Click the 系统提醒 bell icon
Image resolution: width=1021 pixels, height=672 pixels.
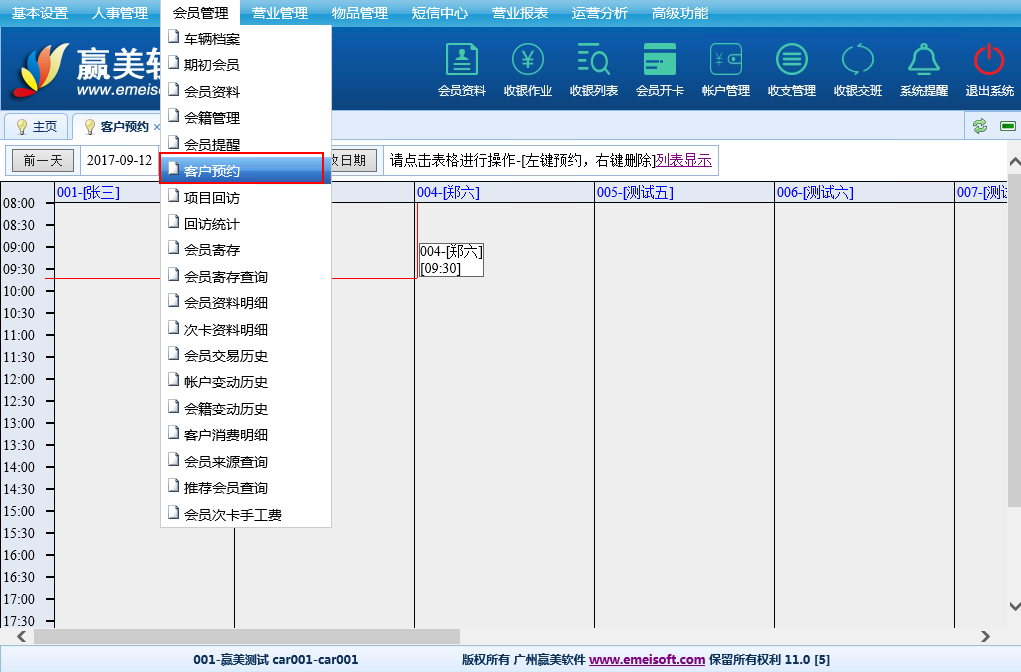click(924, 62)
